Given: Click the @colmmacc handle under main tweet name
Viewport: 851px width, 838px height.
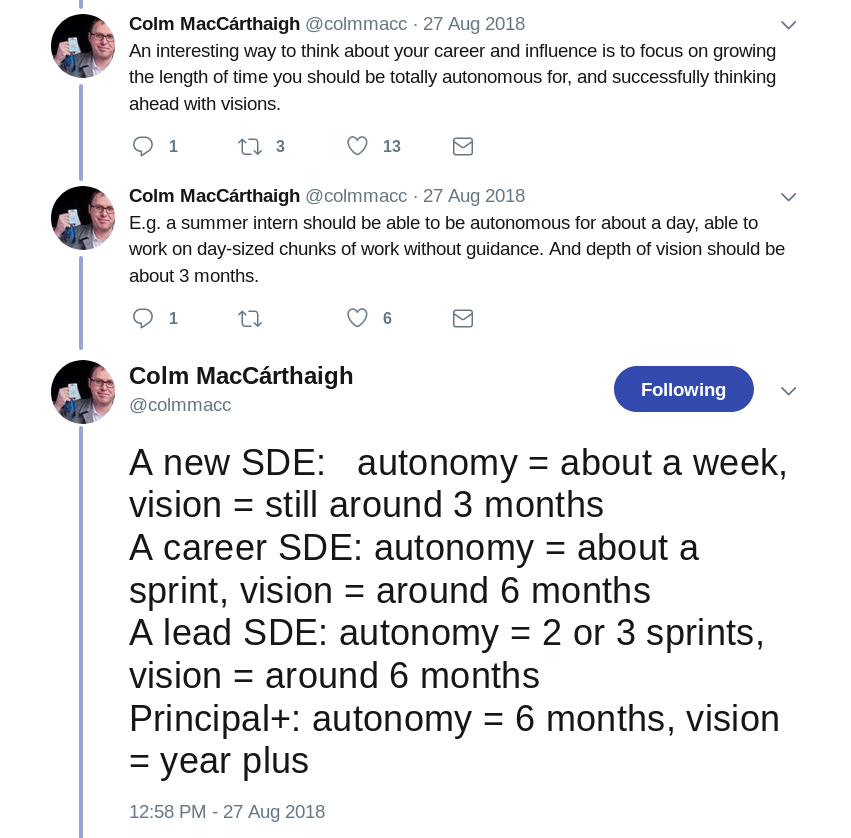Looking at the screenshot, I should click(180, 405).
